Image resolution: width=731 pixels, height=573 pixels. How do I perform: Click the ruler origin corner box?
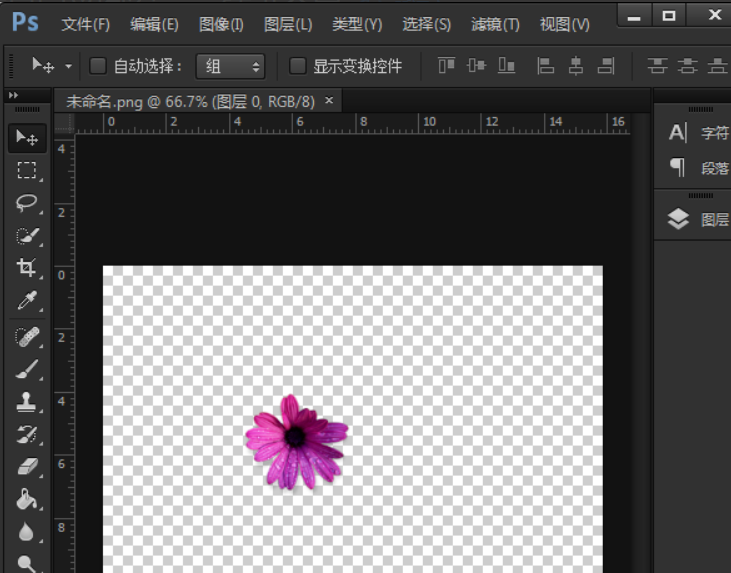point(64,124)
